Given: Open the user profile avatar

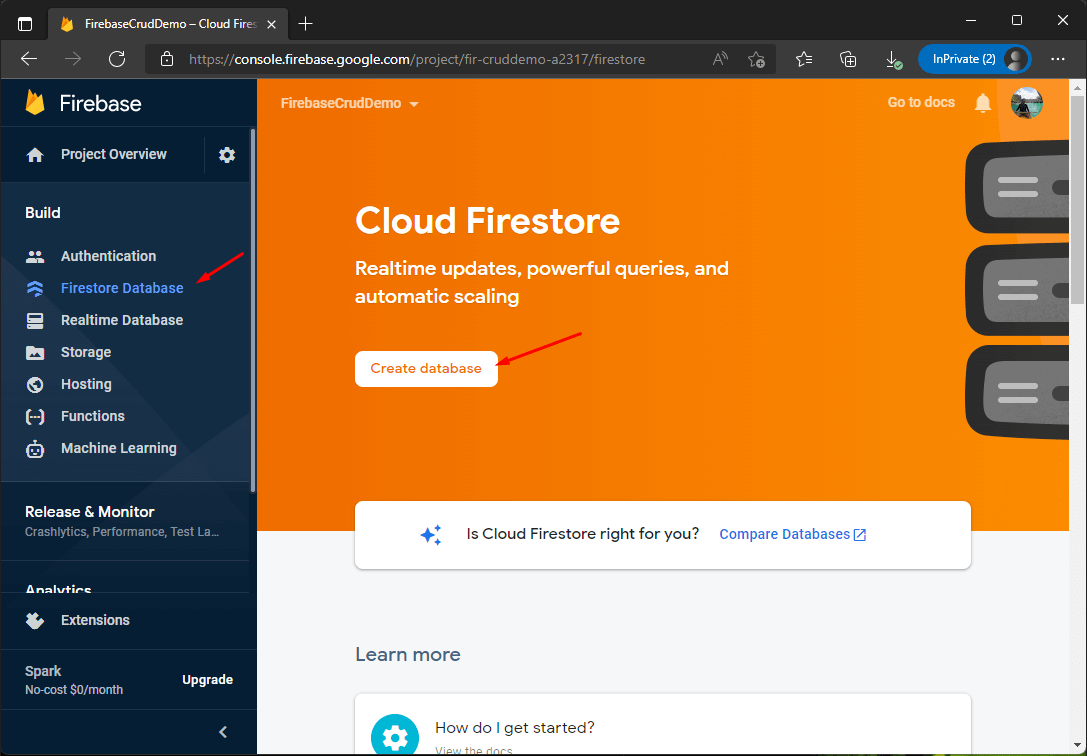Looking at the screenshot, I should [1027, 103].
